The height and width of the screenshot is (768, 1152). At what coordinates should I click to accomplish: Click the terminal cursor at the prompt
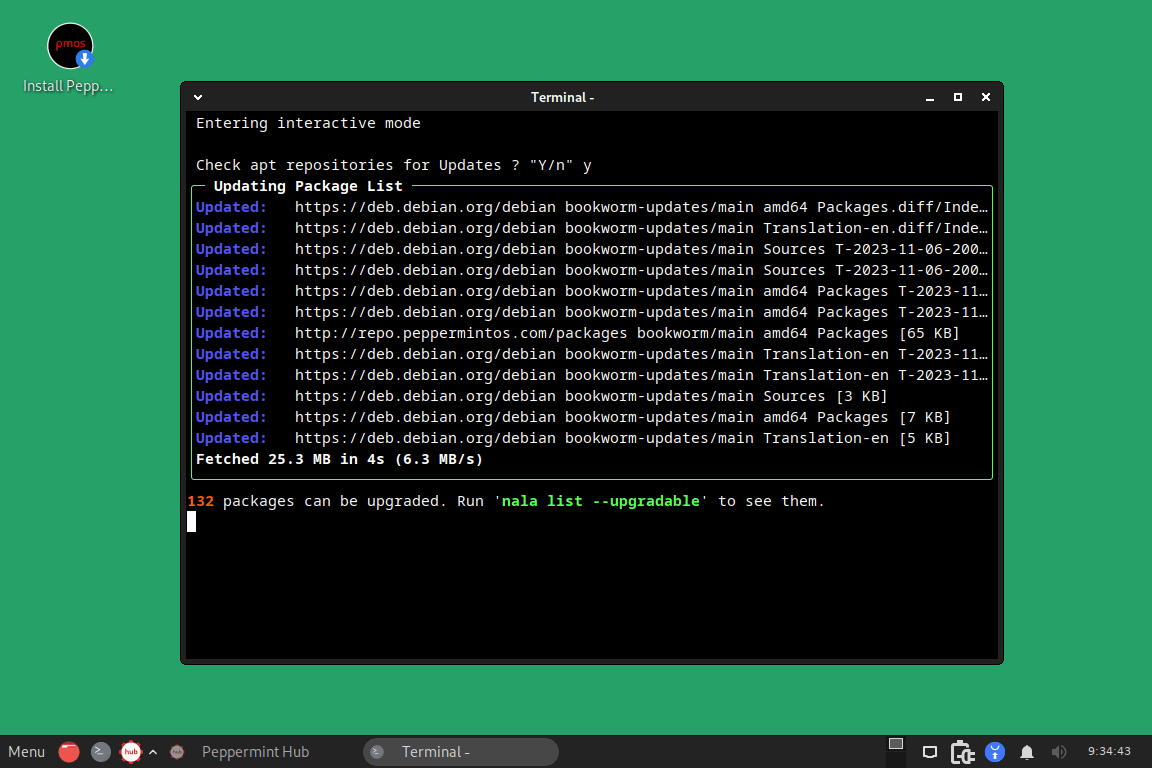191,521
